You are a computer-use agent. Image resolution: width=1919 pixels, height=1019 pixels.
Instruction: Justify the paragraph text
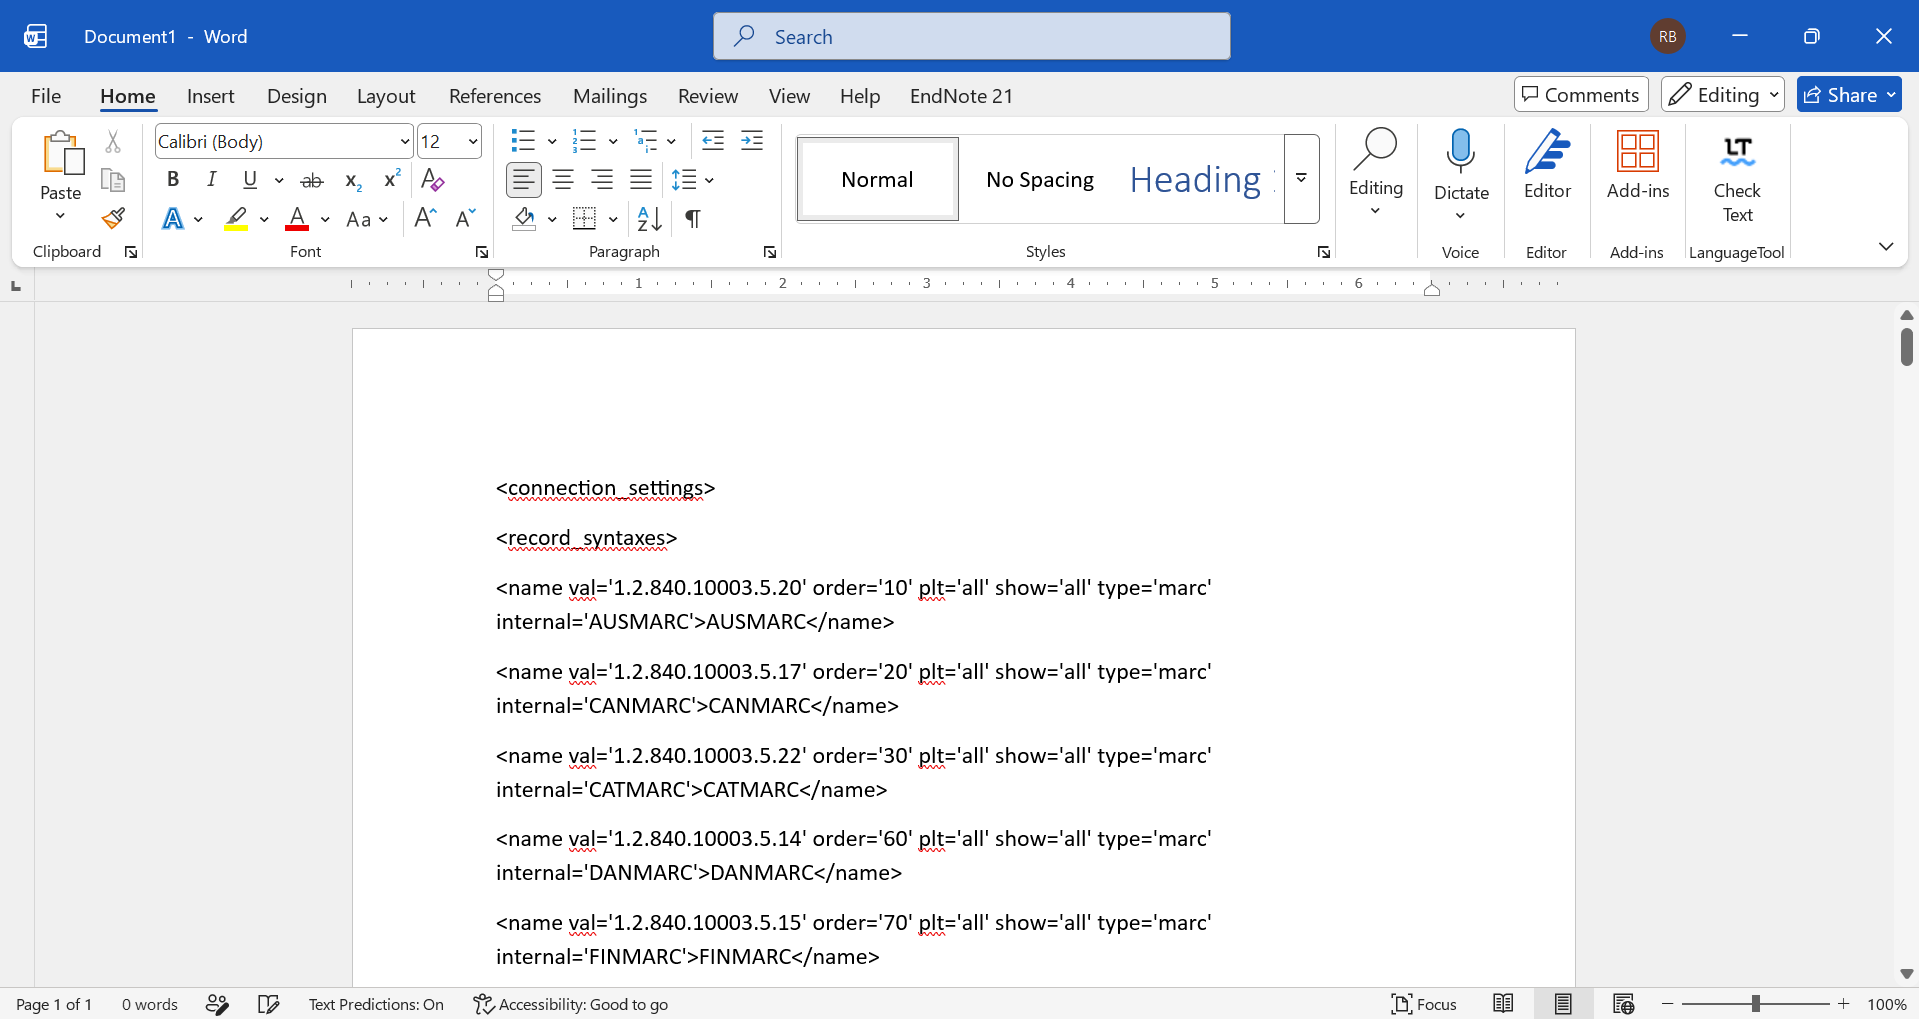click(x=641, y=180)
